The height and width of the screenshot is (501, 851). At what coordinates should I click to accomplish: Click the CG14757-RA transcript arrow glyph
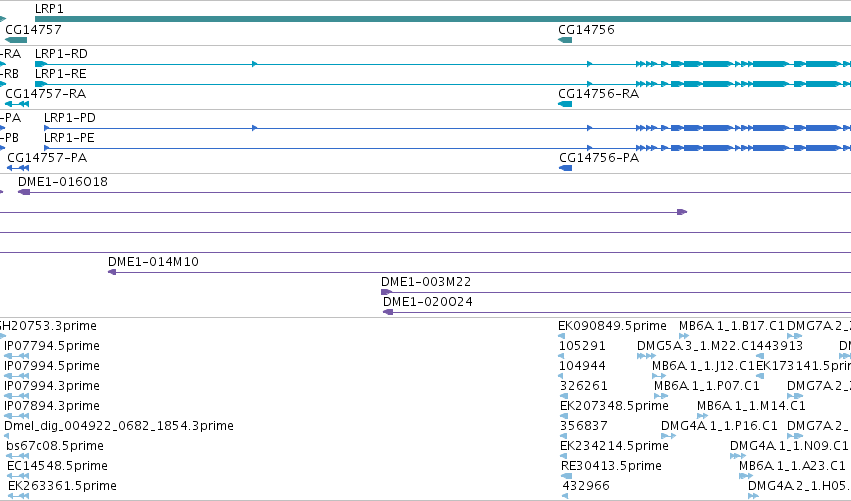click(17, 104)
